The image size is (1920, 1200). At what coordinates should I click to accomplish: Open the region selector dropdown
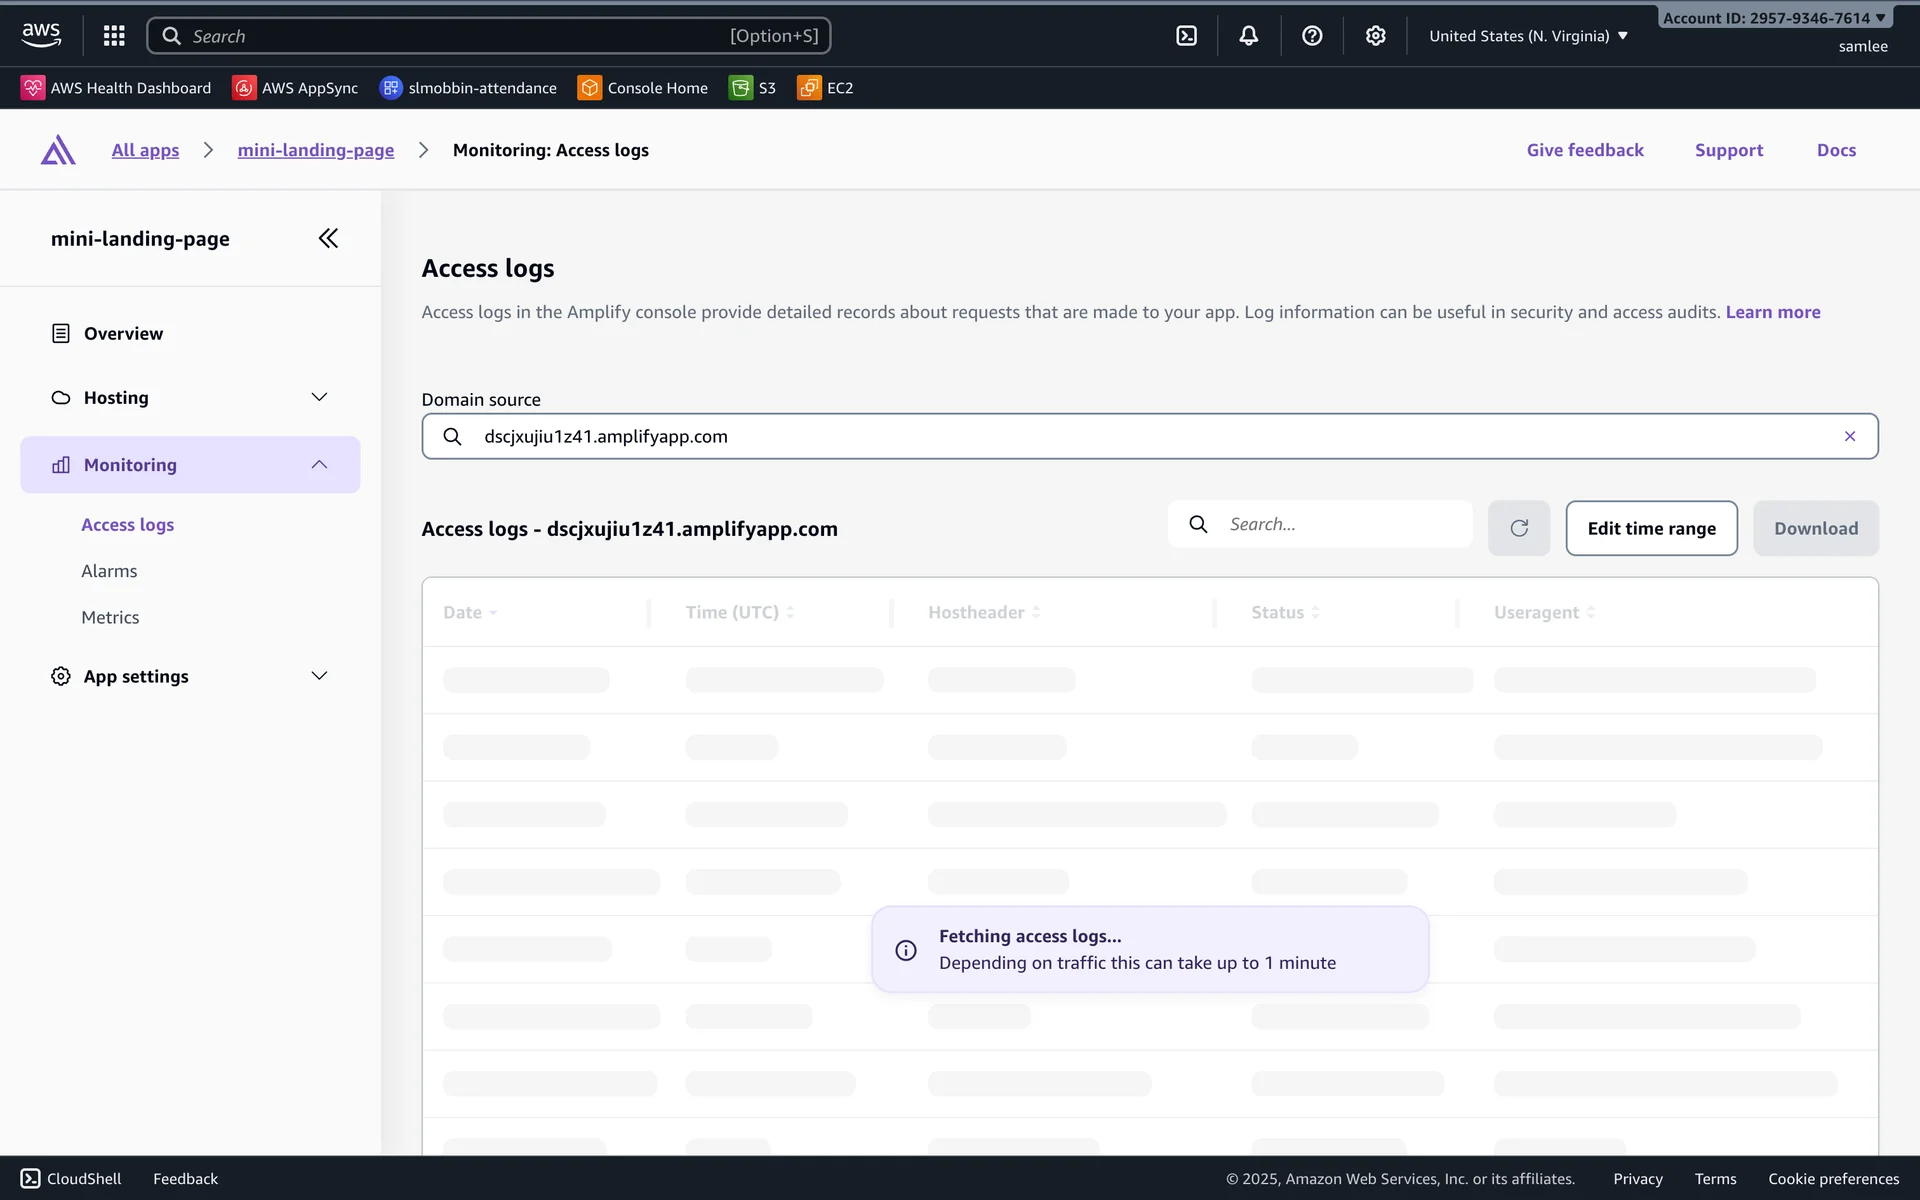click(x=1528, y=36)
